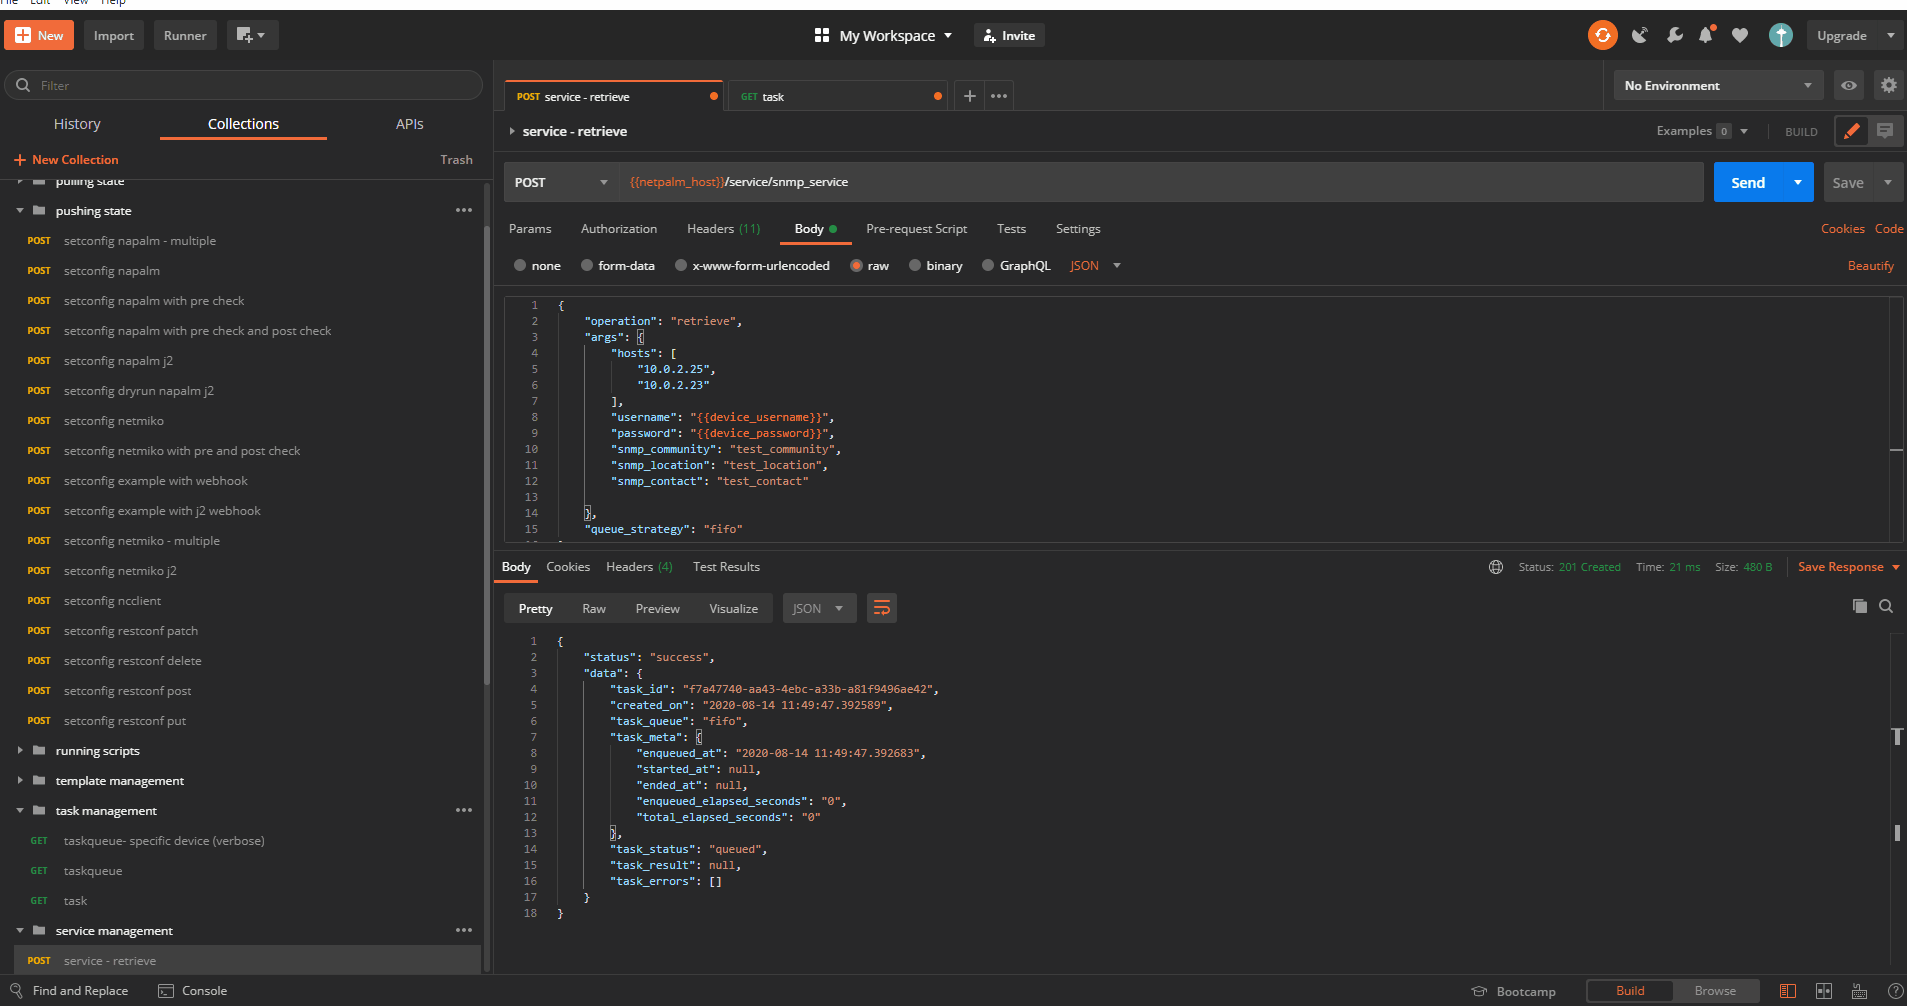Click the Invite button
The image size is (1907, 1006).
point(1008,35)
